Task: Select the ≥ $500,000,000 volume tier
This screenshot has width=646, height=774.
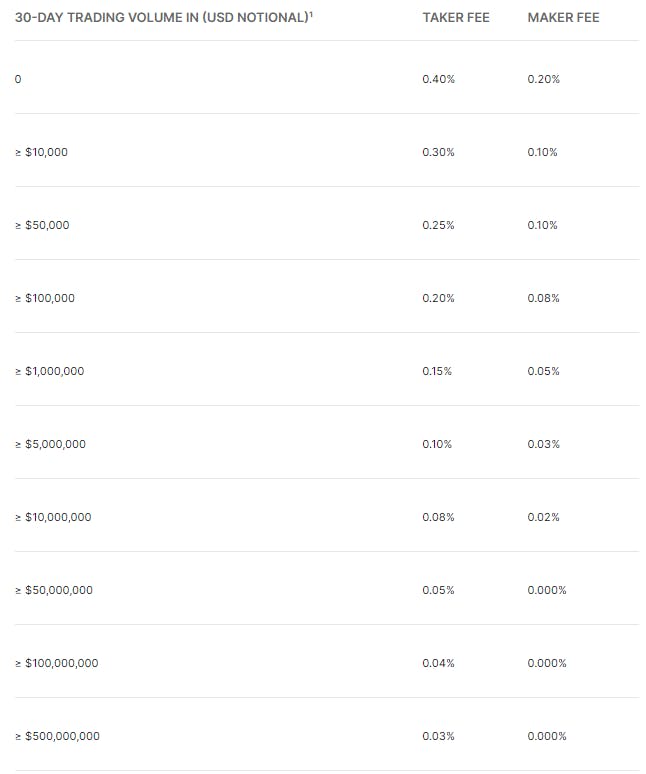Action: pos(57,736)
